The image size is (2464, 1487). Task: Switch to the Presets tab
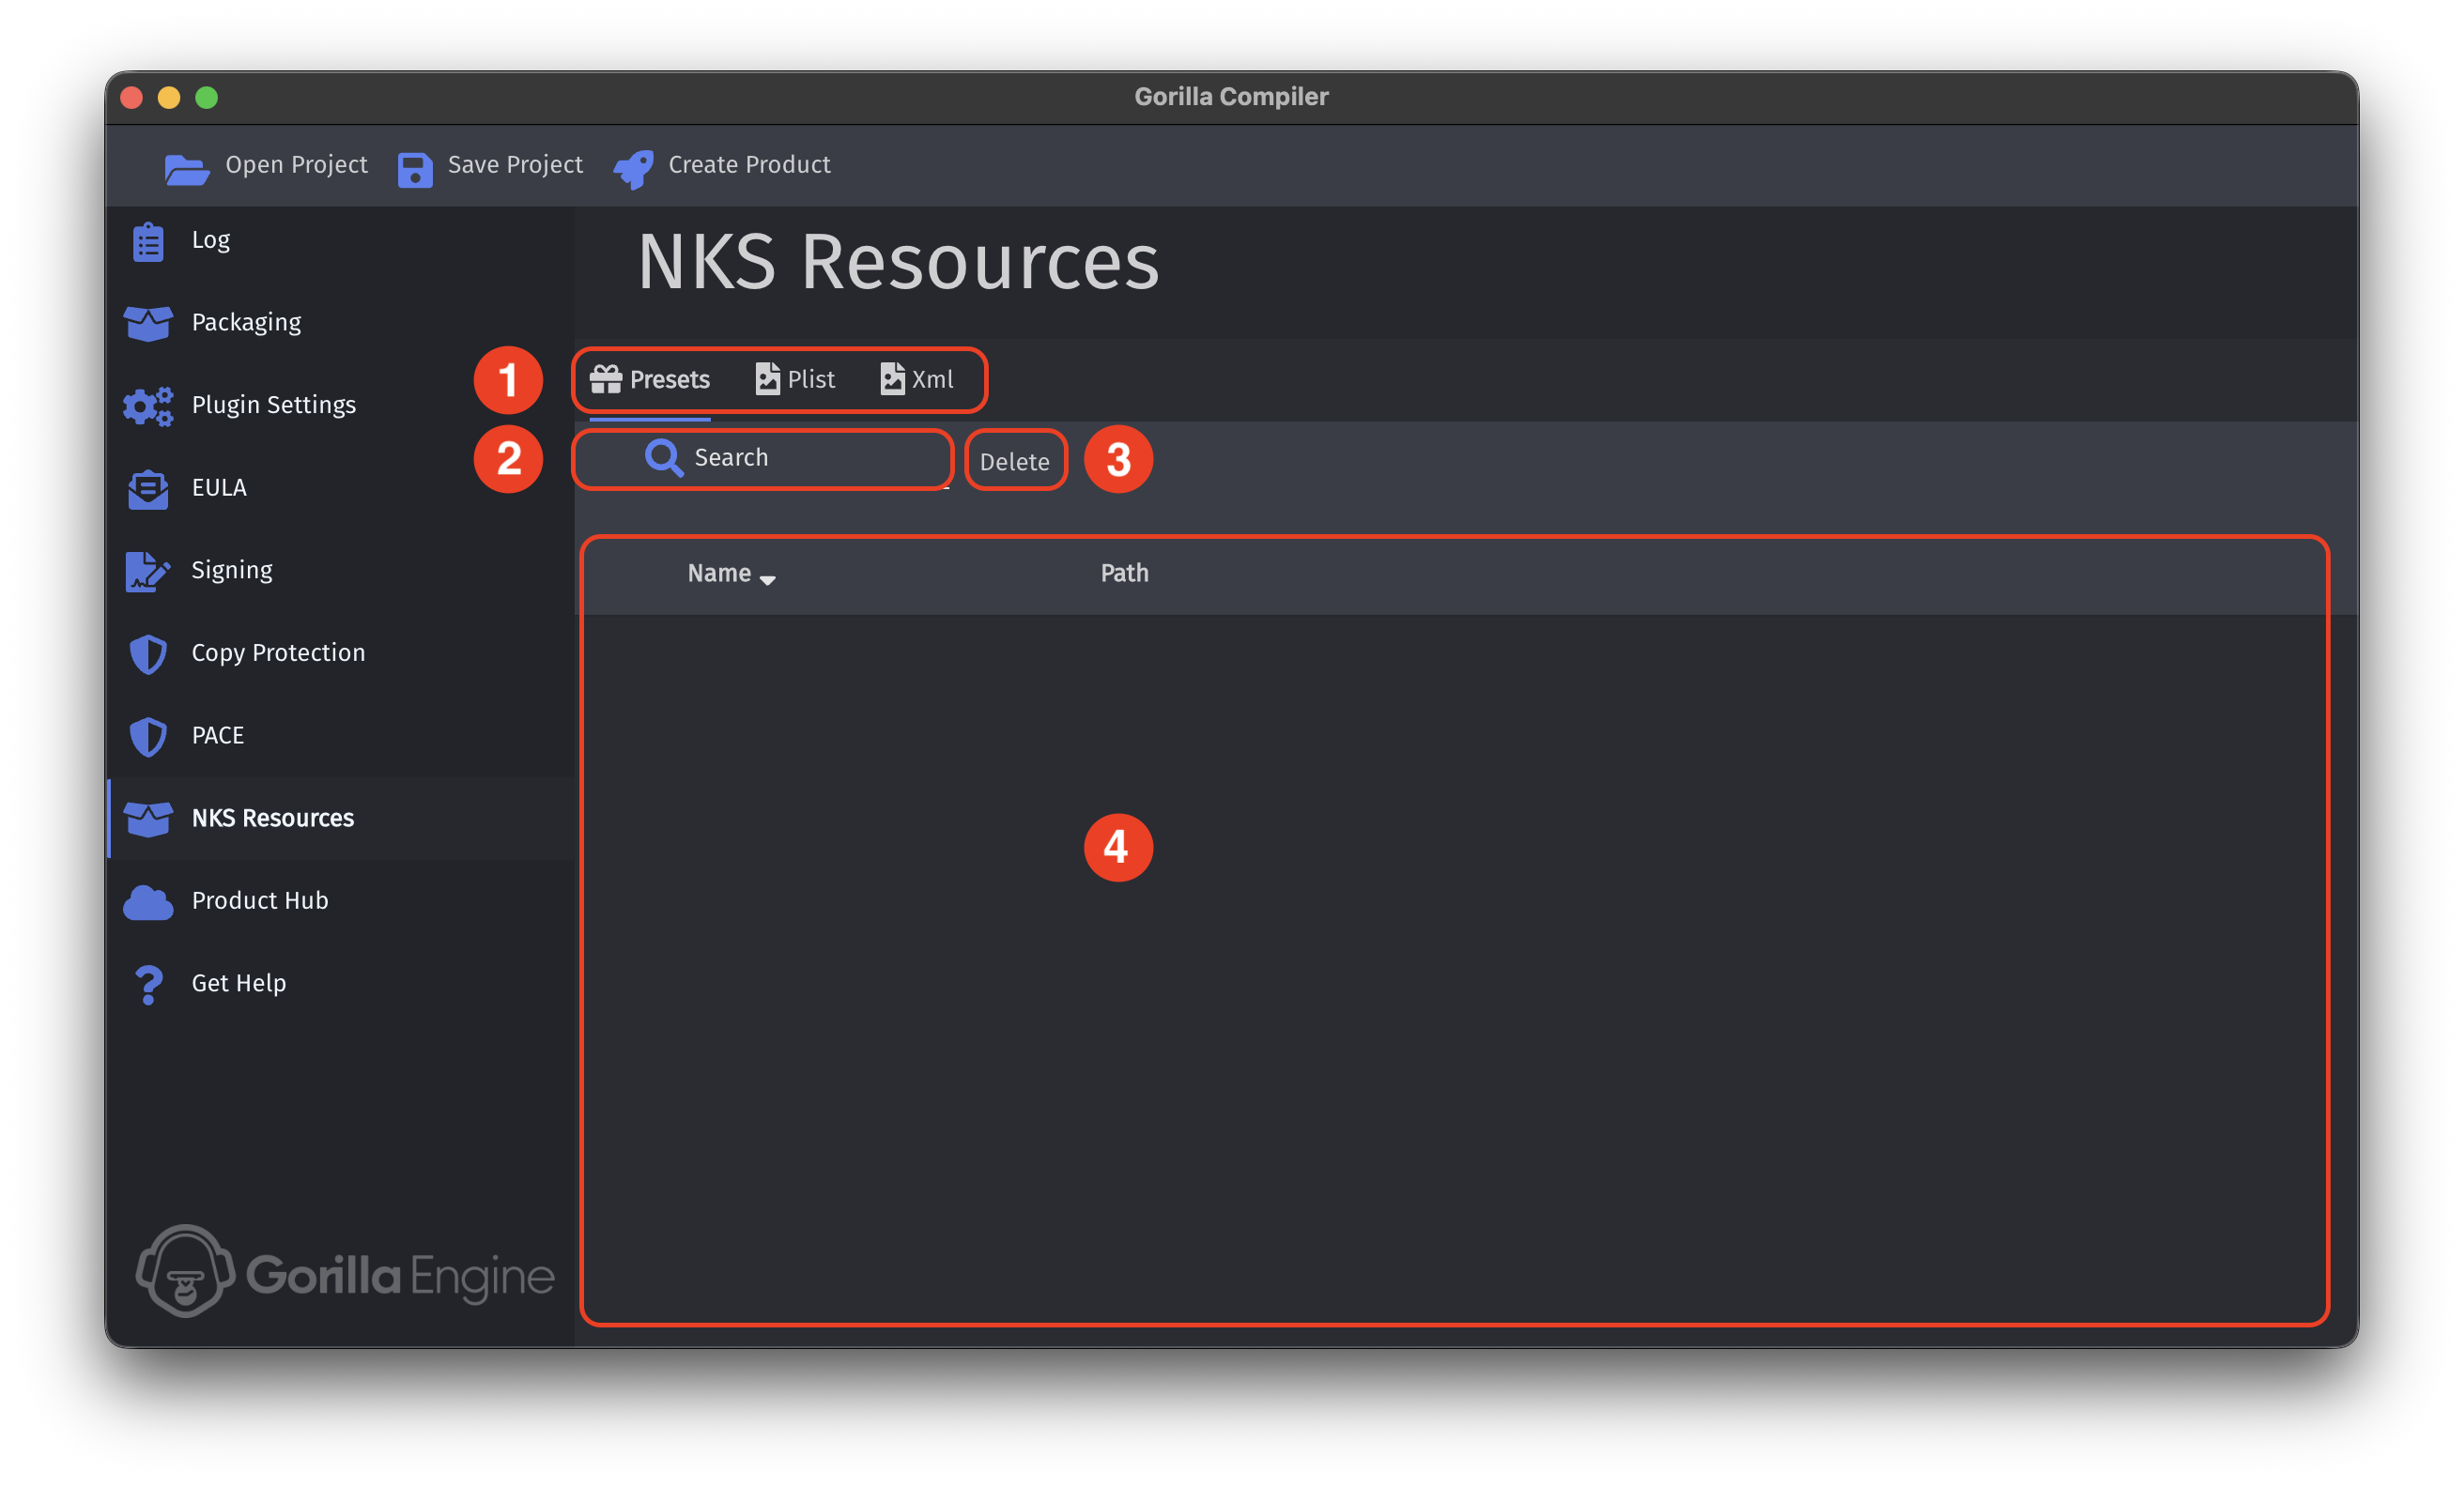[650, 380]
